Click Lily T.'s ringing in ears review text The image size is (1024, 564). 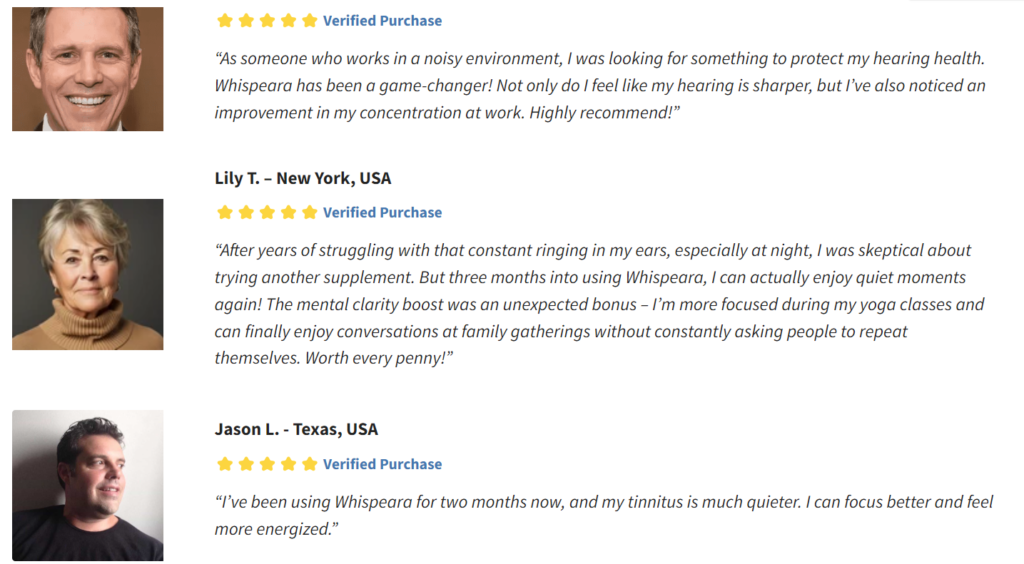(x=600, y=304)
